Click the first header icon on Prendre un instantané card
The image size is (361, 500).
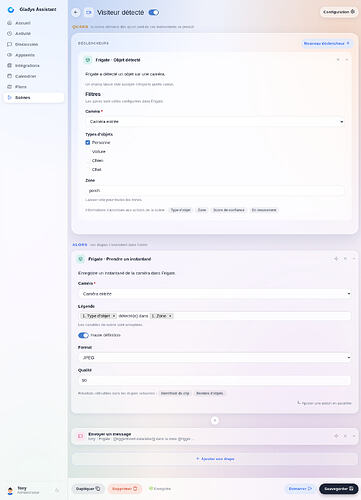point(336,259)
